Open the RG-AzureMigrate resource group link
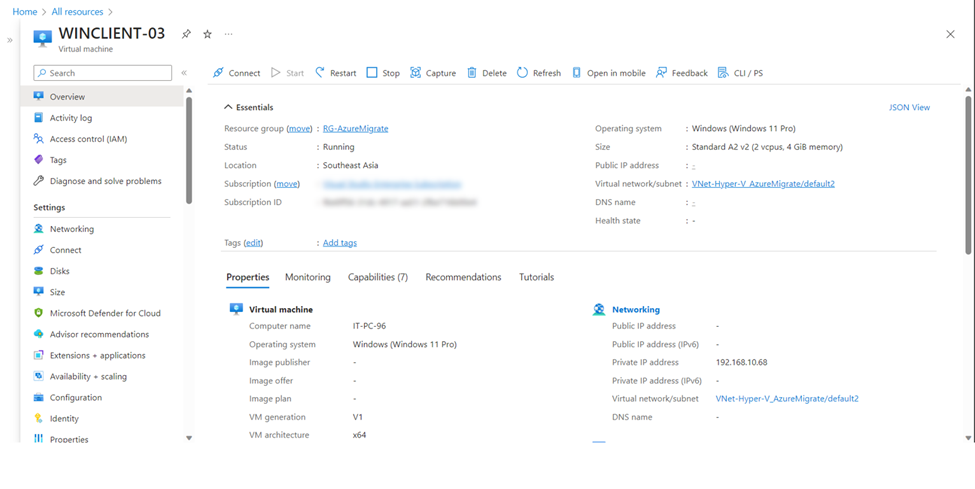 [356, 129]
